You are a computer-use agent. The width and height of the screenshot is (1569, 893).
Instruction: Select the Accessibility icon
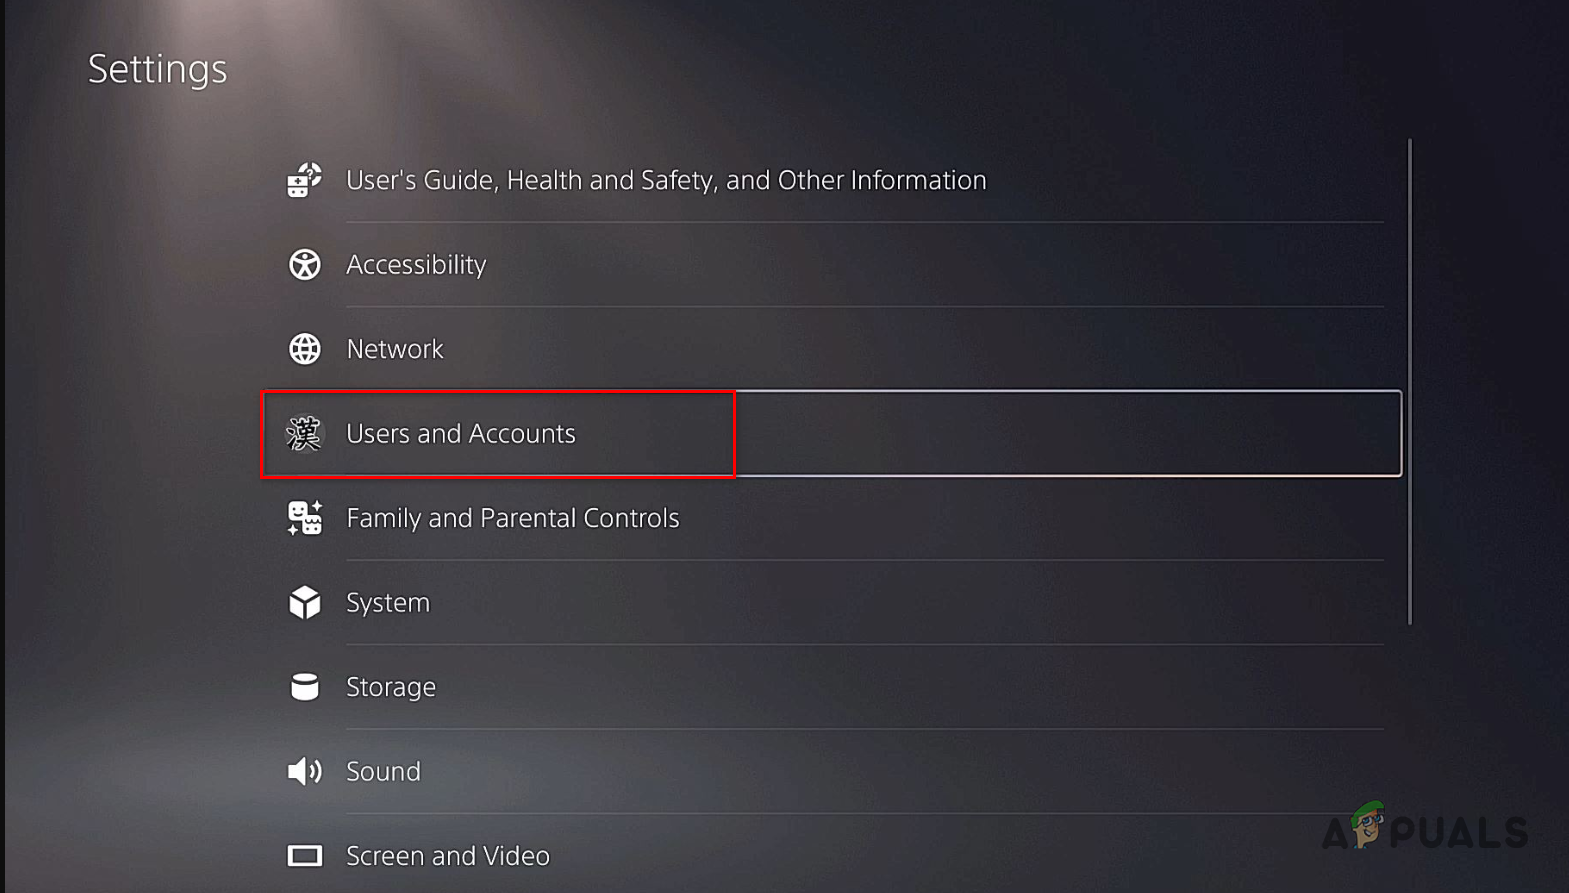(x=304, y=264)
